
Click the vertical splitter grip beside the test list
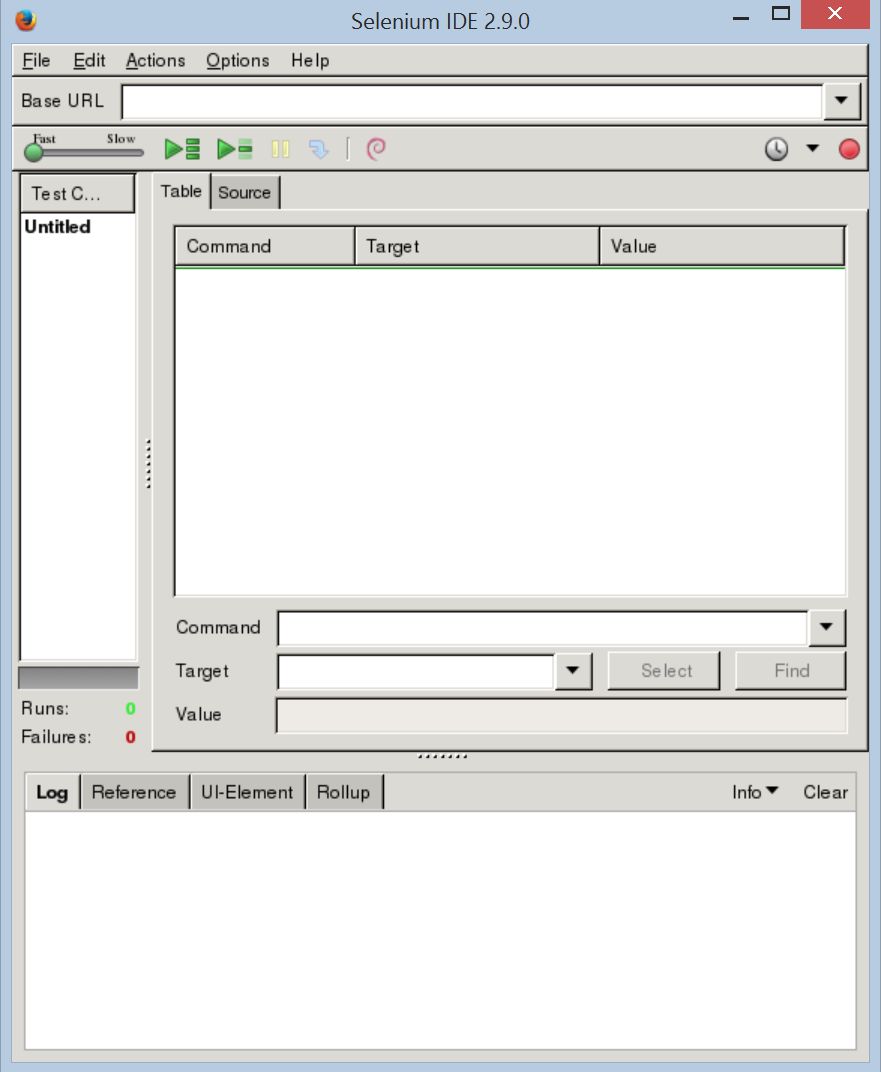tap(148, 464)
